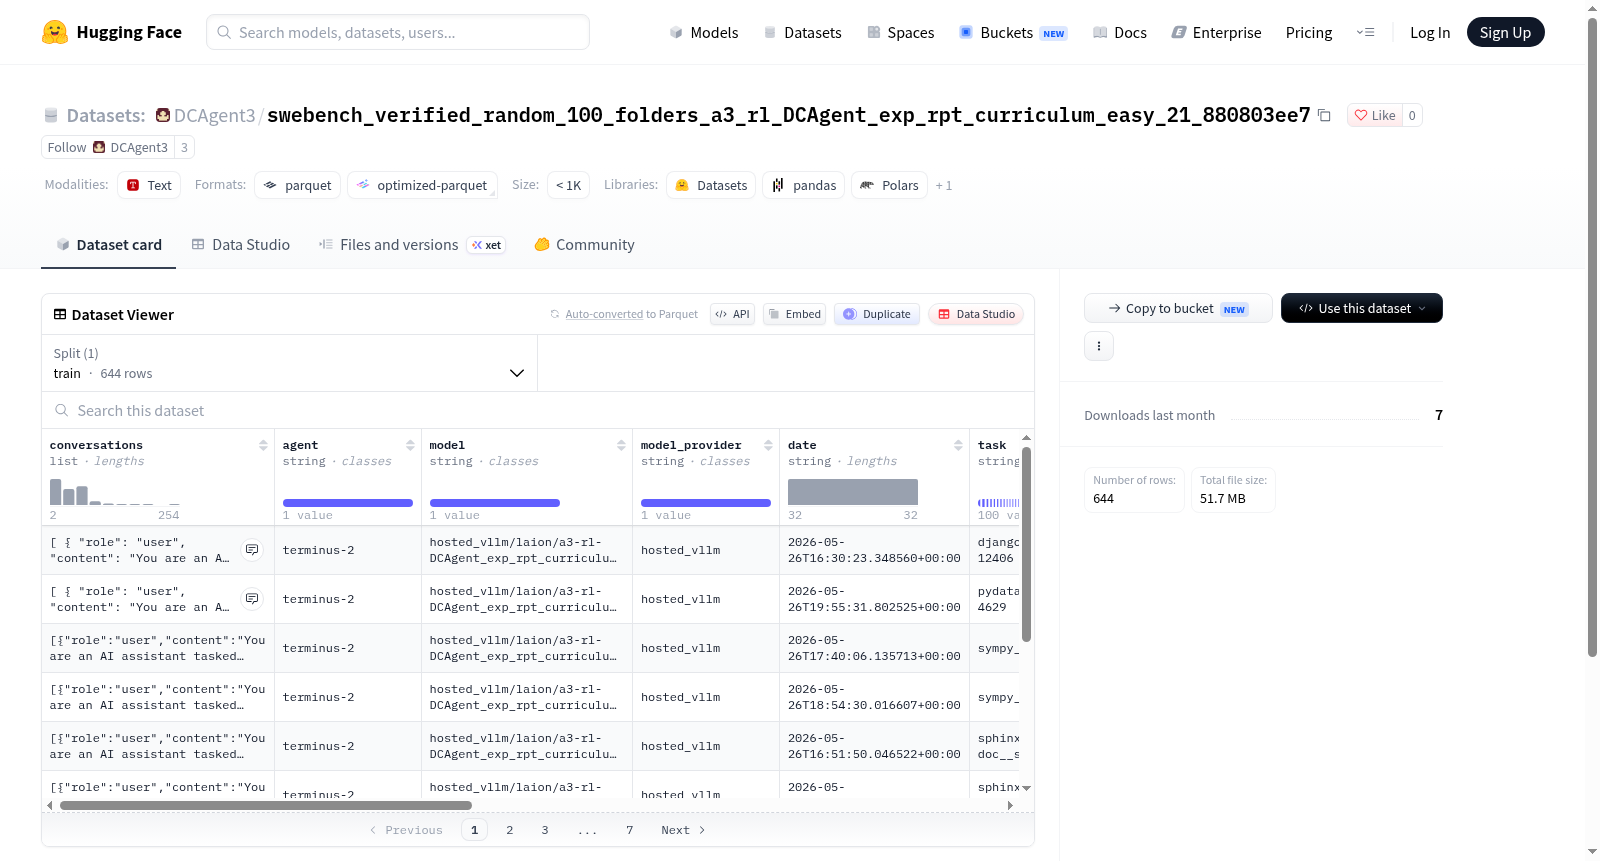Go to page 2 of the table
The height and width of the screenshot is (861, 1600).
[510, 830]
